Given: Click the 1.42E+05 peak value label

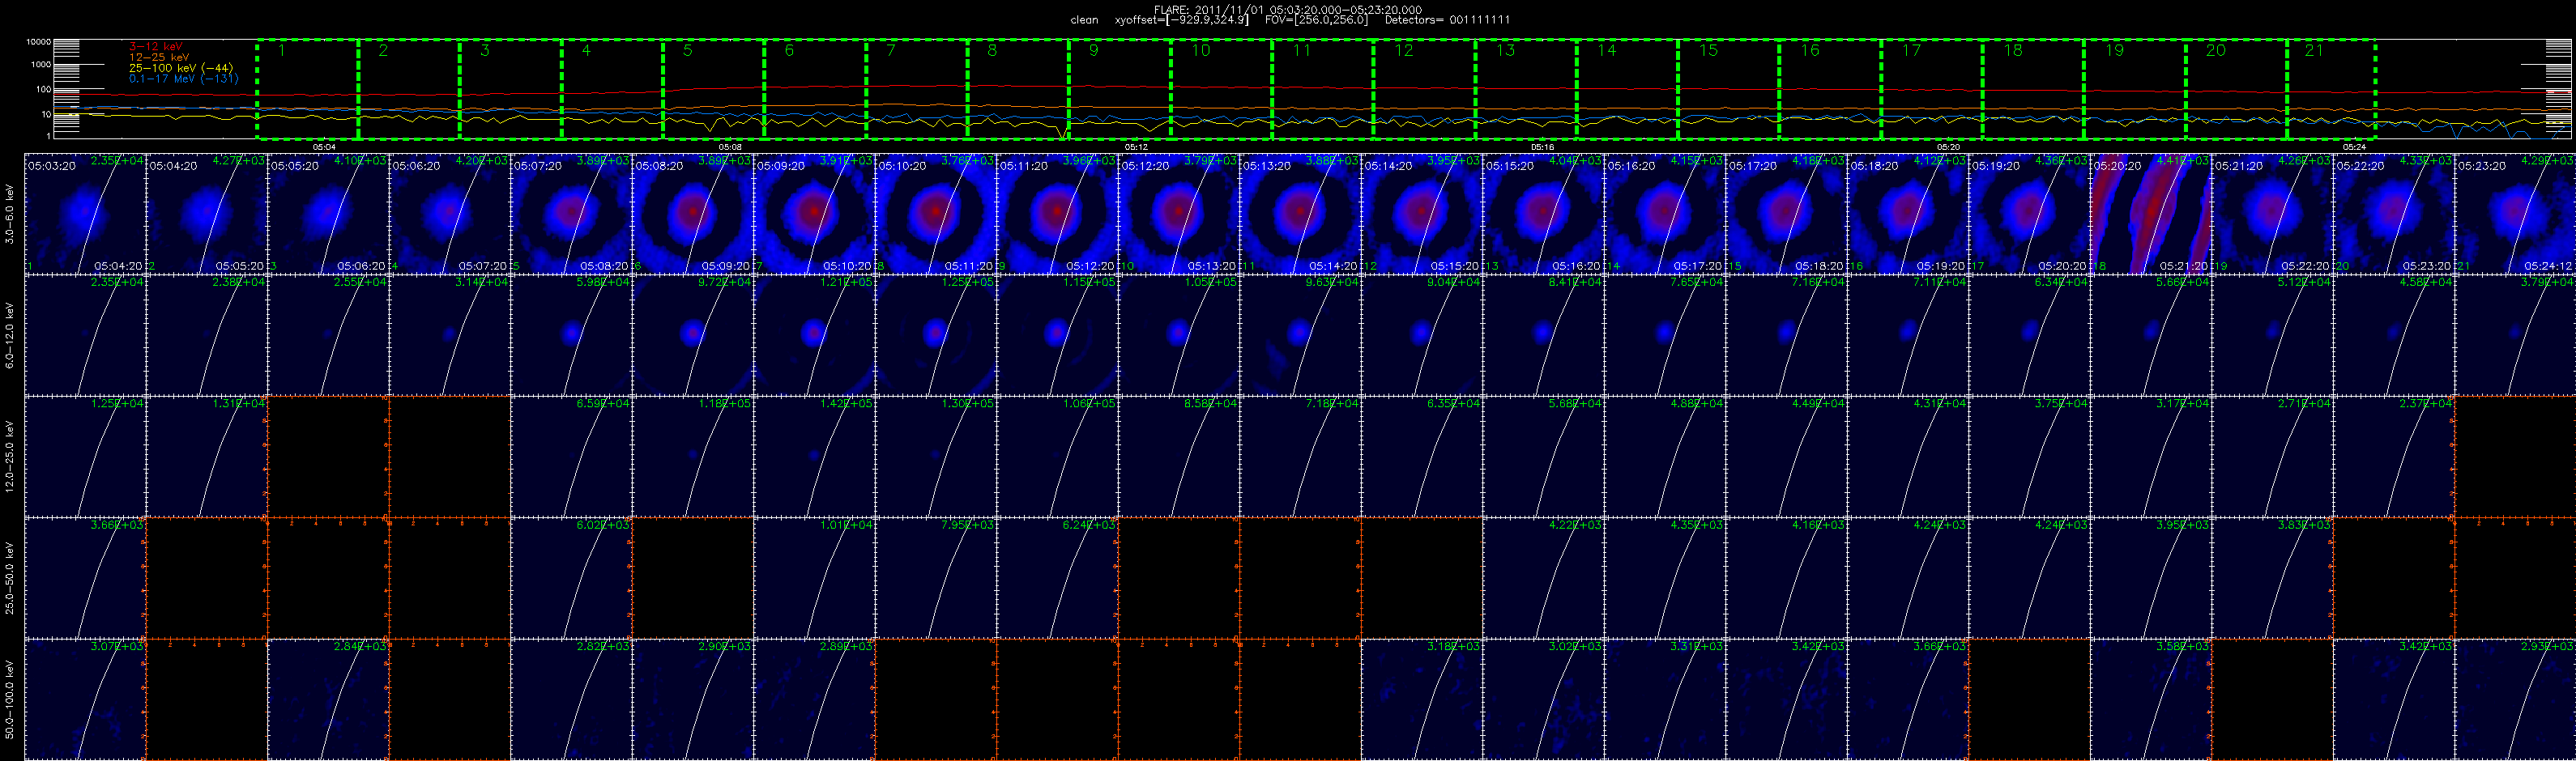Looking at the screenshot, I should pyautogui.click(x=847, y=404).
